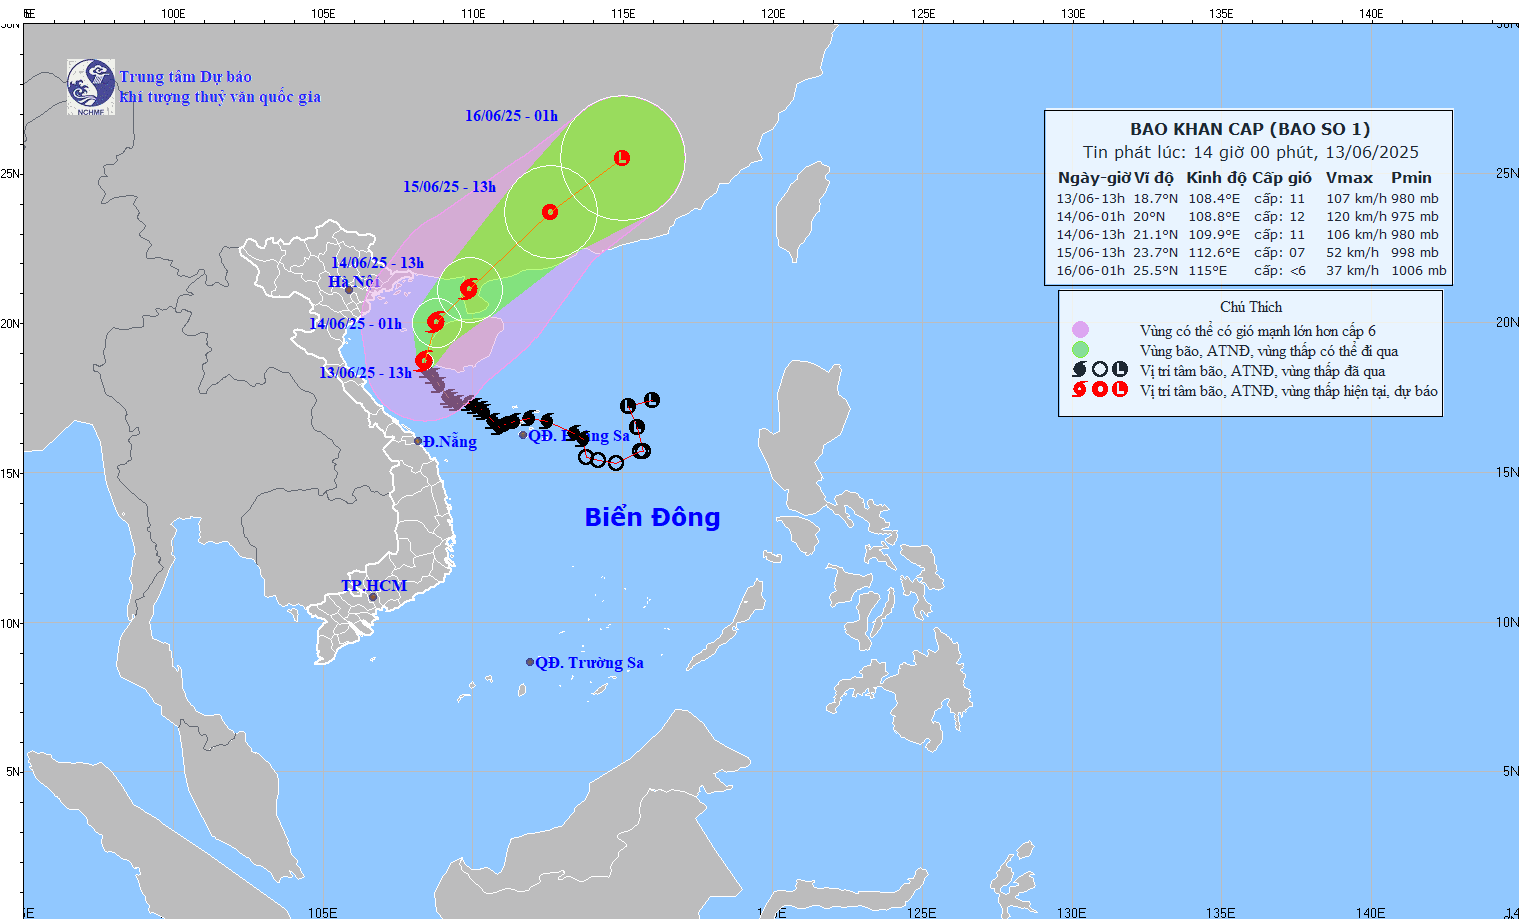Select the red circle marker for 15/06/25 - 13h

550,212
